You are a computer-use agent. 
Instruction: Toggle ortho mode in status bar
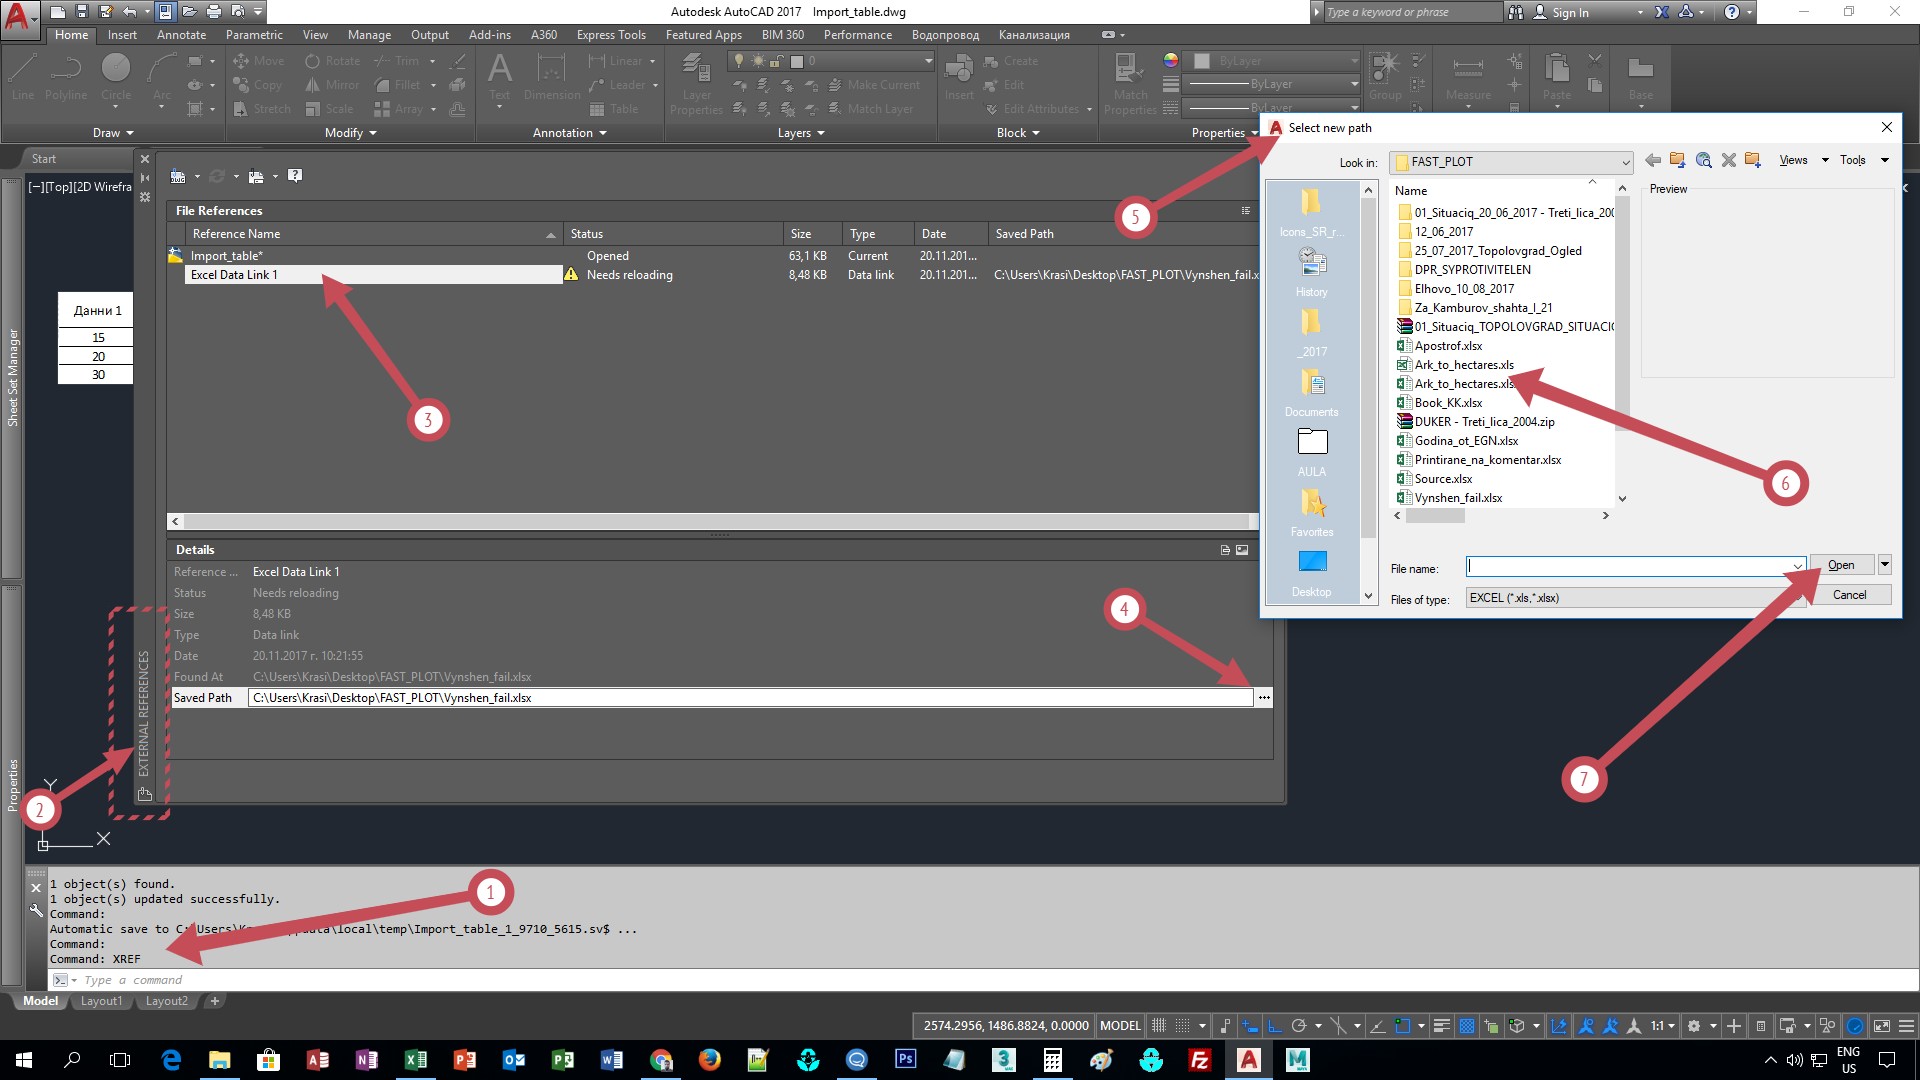point(1275,1026)
